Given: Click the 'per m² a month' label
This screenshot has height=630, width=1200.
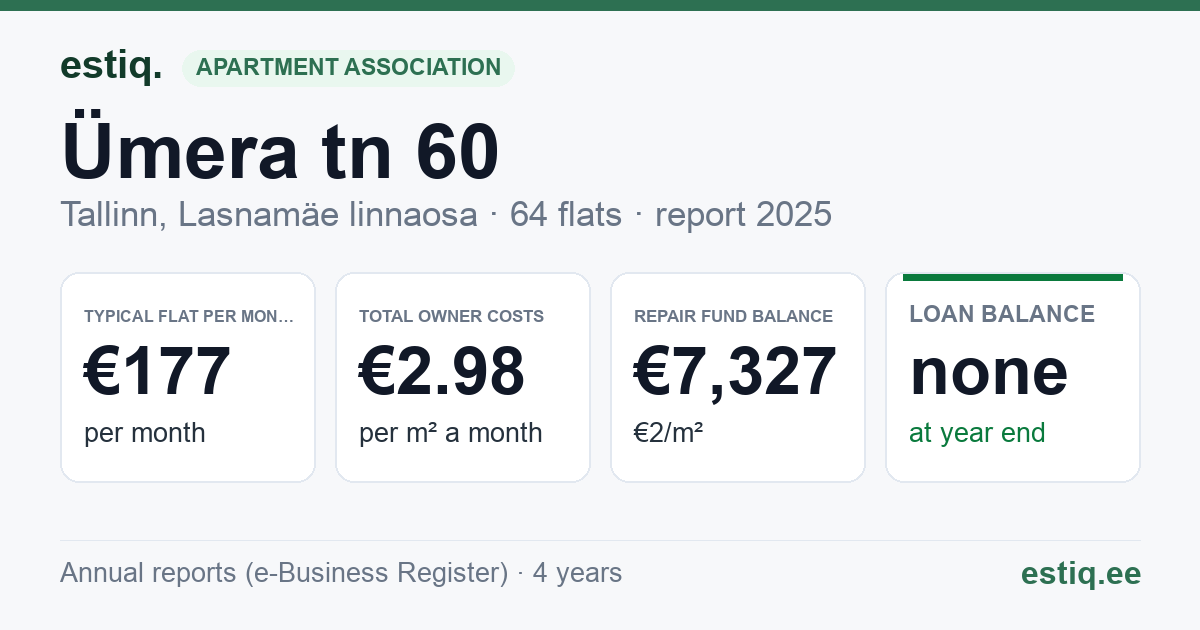Looking at the screenshot, I should (x=450, y=433).
